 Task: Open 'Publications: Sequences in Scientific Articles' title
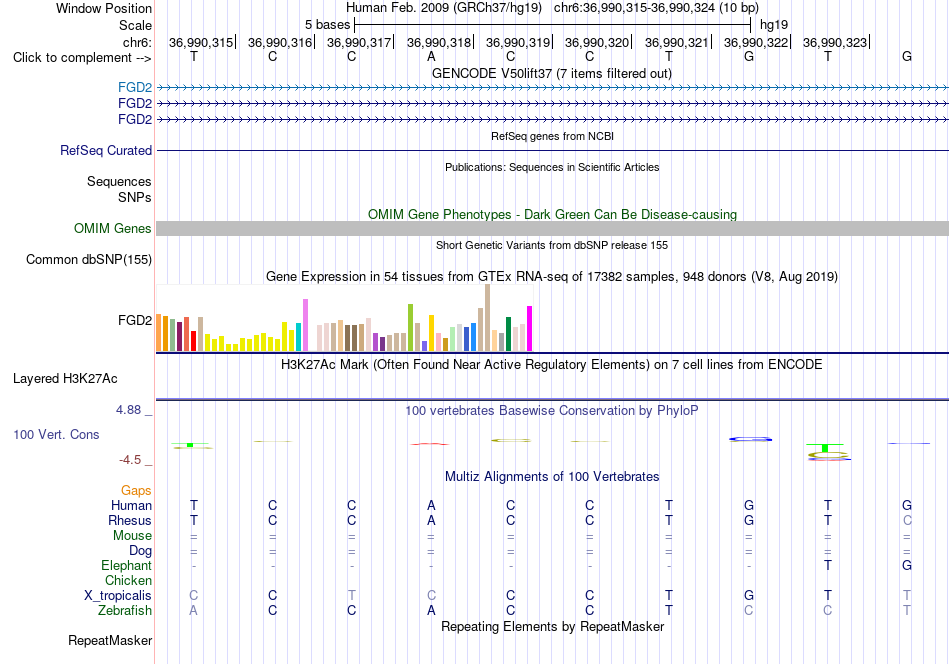[x=552, y=167]
